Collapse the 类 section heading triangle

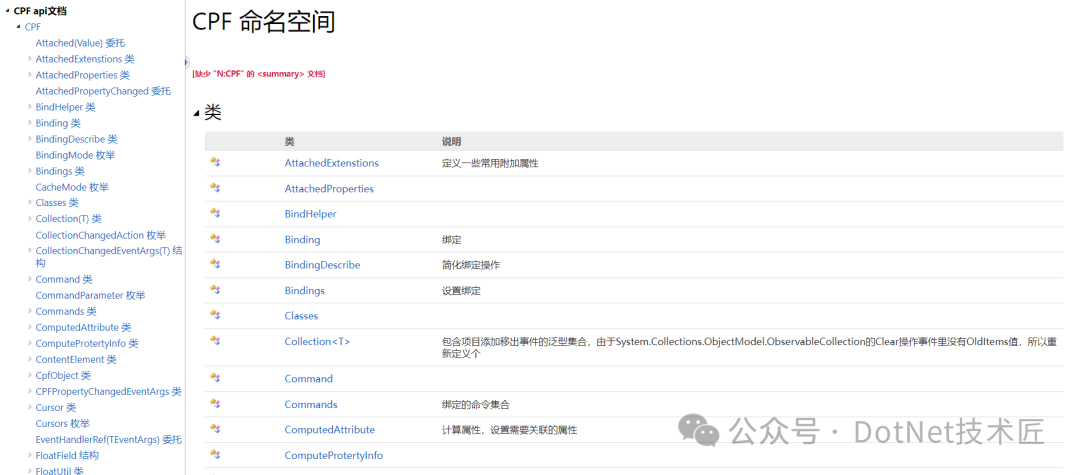[196, 114]
